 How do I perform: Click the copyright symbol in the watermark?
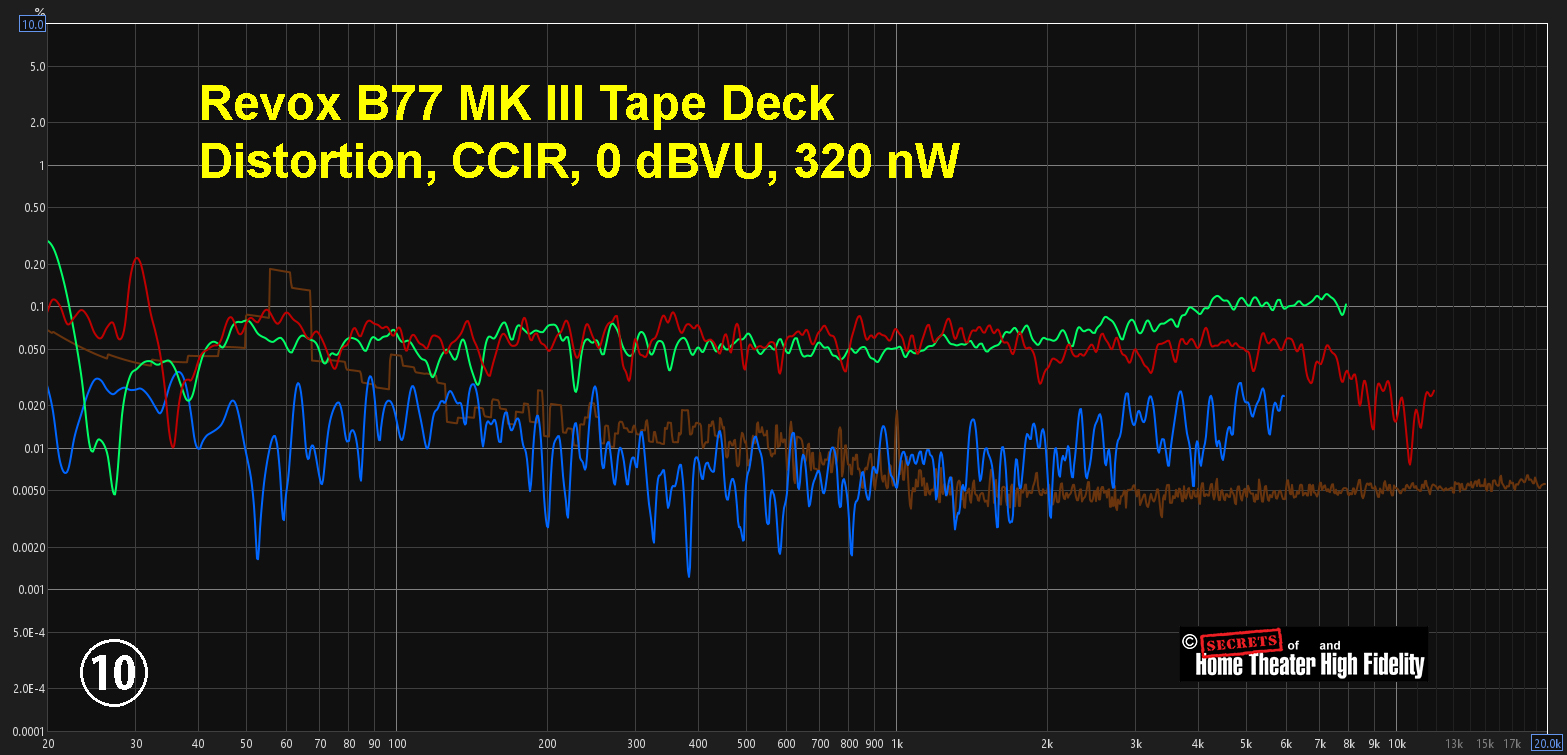coord(1189,642)
